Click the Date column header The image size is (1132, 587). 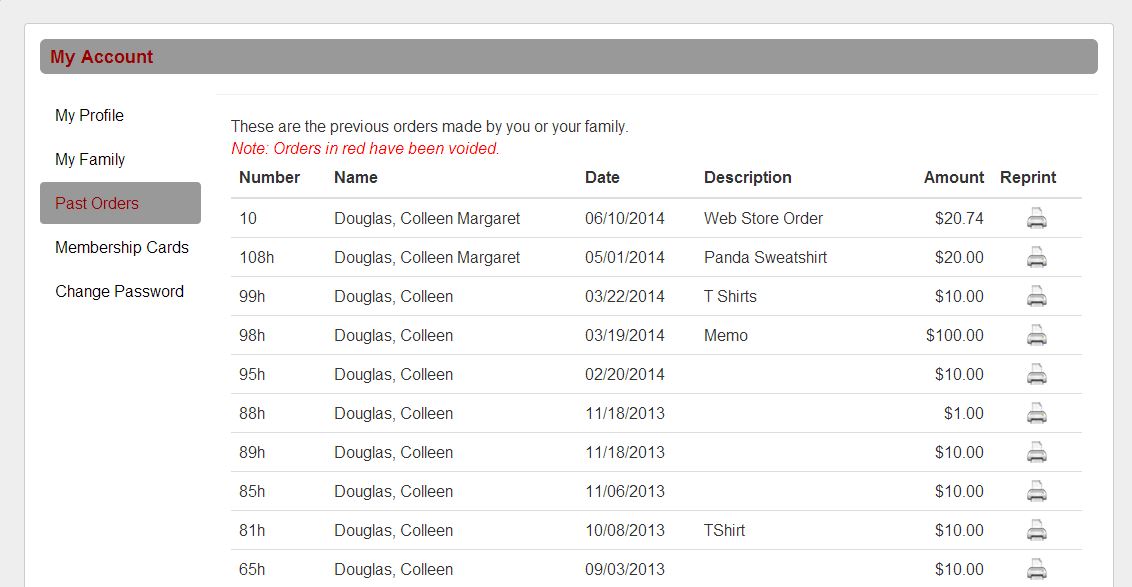[x=602, y=178]
